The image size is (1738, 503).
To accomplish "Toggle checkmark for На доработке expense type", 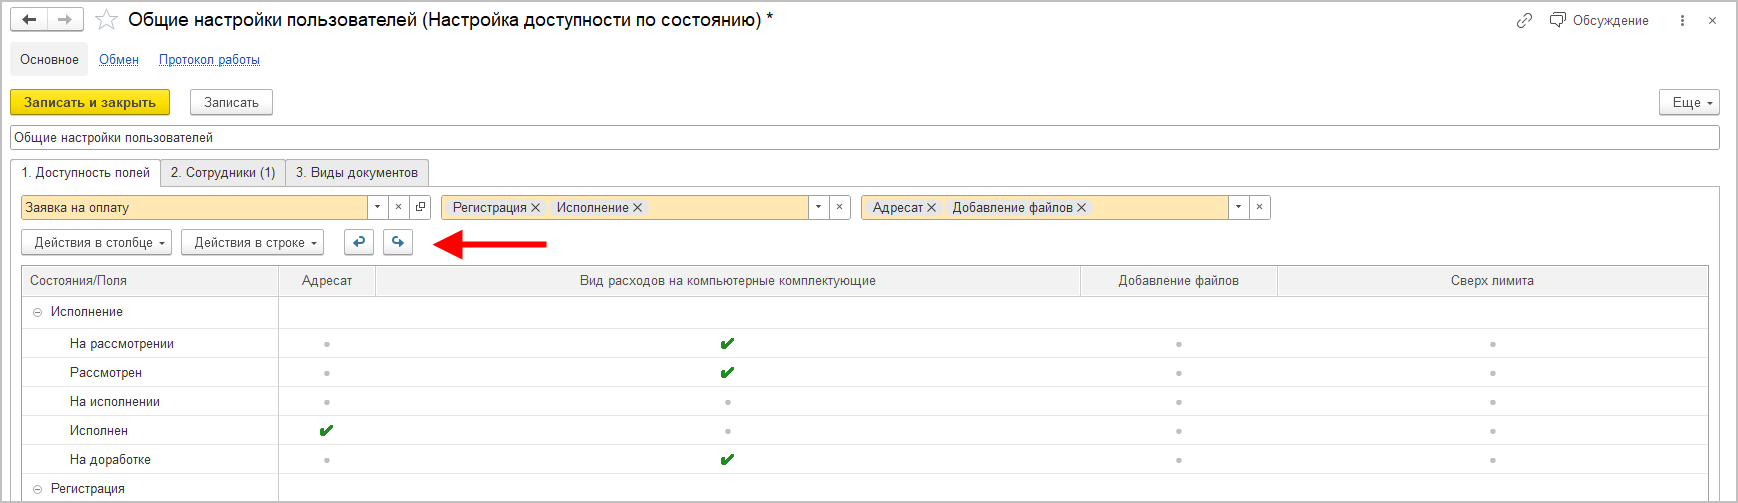I will coord(727,460).
